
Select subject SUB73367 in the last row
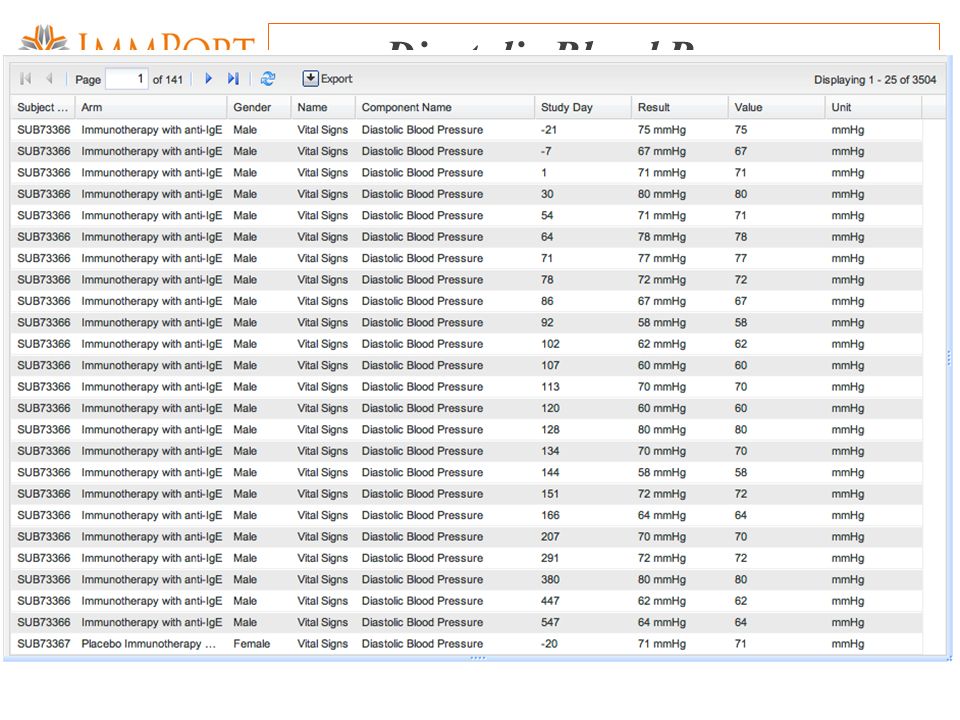tap(43, 644)
